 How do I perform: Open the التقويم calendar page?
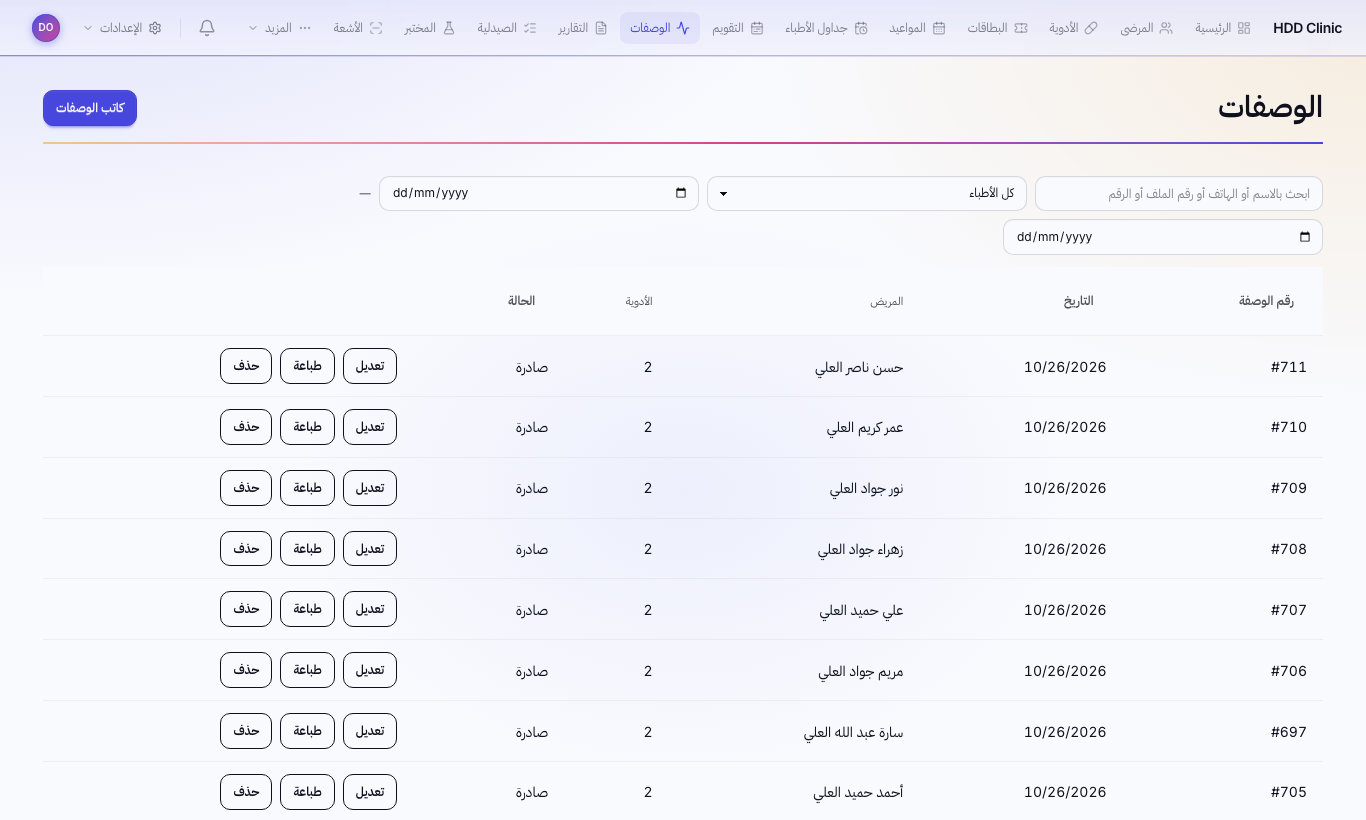(738, 28)
